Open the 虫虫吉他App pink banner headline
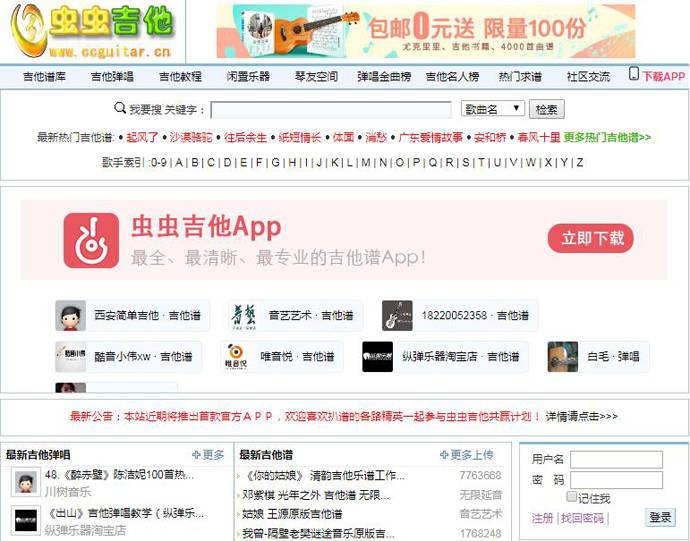This screenshot has width=690, height=541. pos(206,227)
